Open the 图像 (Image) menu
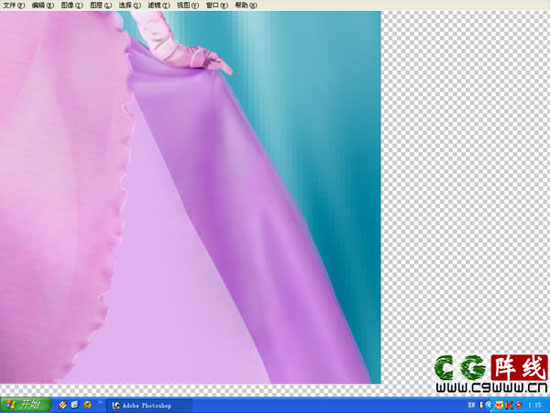550x413 pixels. coord(72,5)
